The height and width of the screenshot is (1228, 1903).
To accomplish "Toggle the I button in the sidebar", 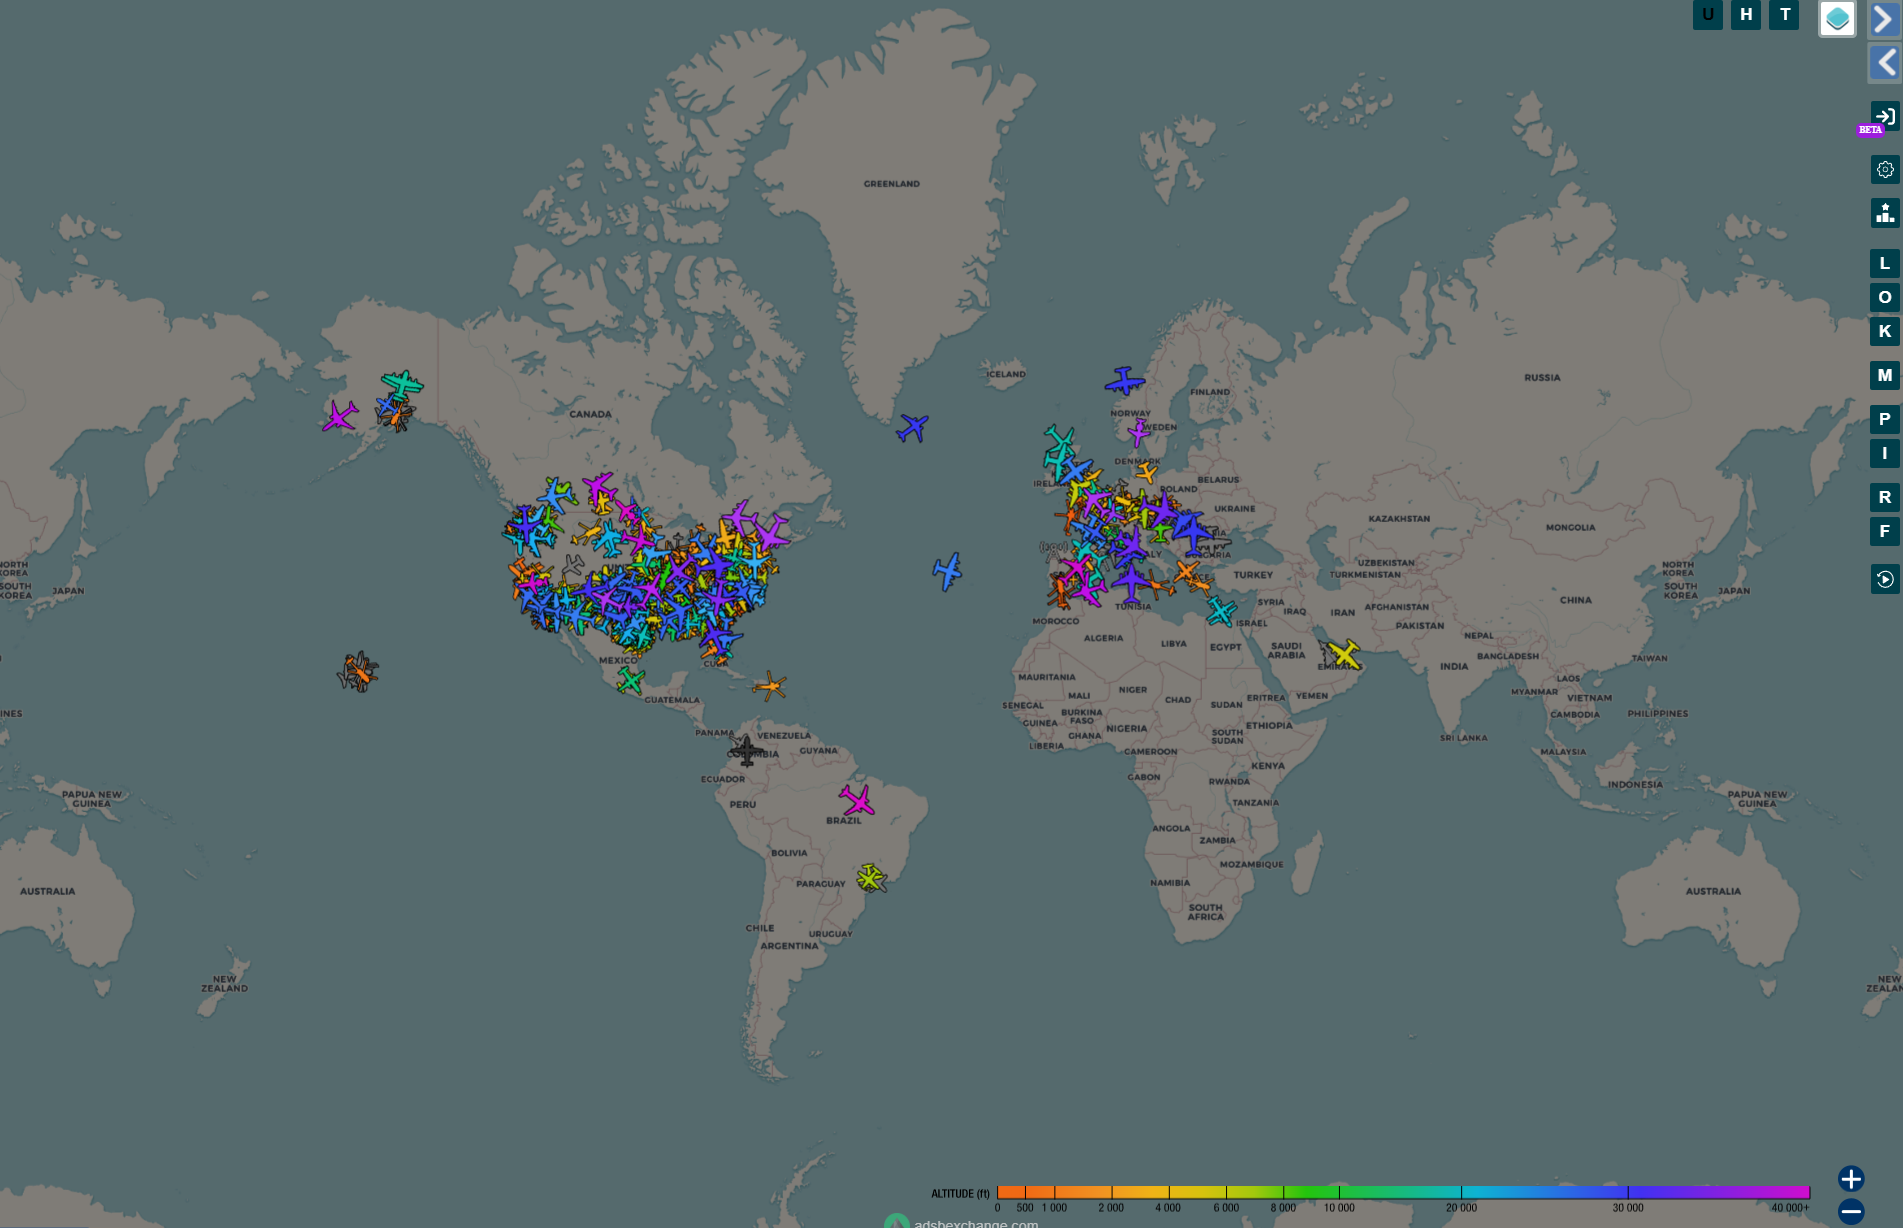I will (x=1885, y=454).
